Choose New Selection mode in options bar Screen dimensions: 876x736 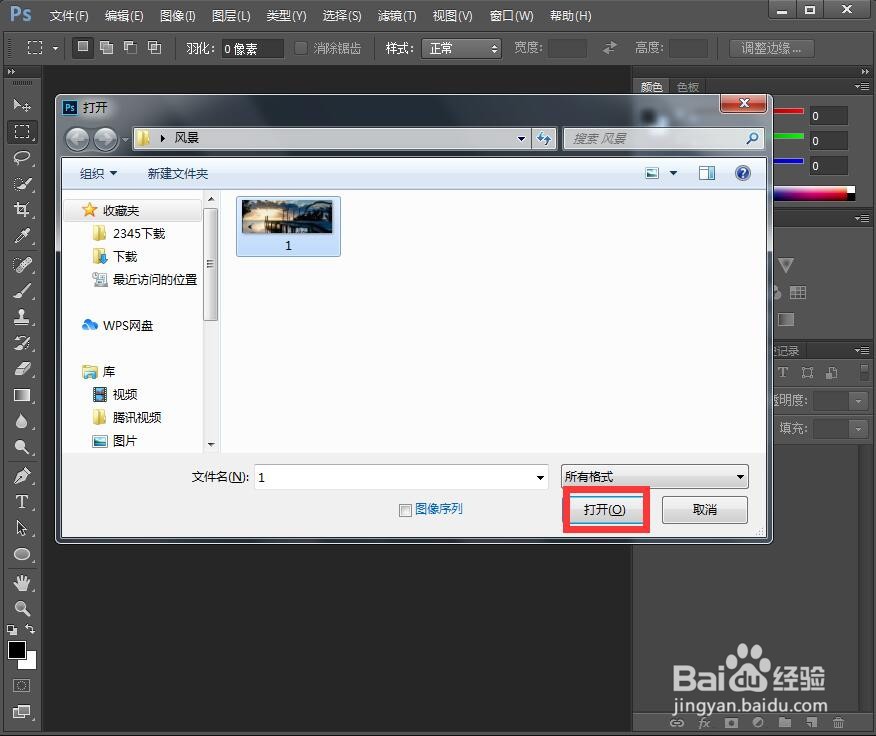83,48
